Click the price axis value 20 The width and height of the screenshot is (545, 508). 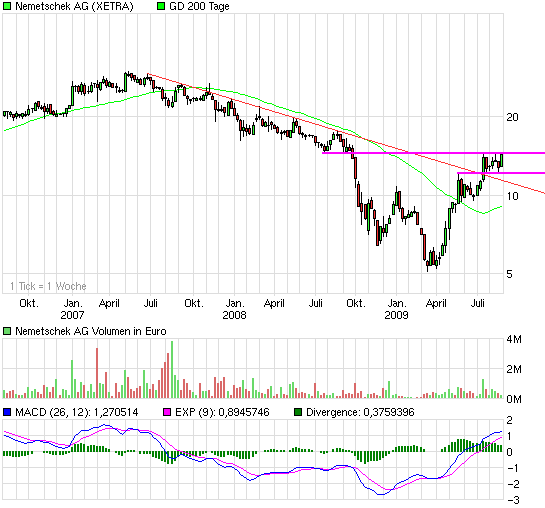[512, 117]
